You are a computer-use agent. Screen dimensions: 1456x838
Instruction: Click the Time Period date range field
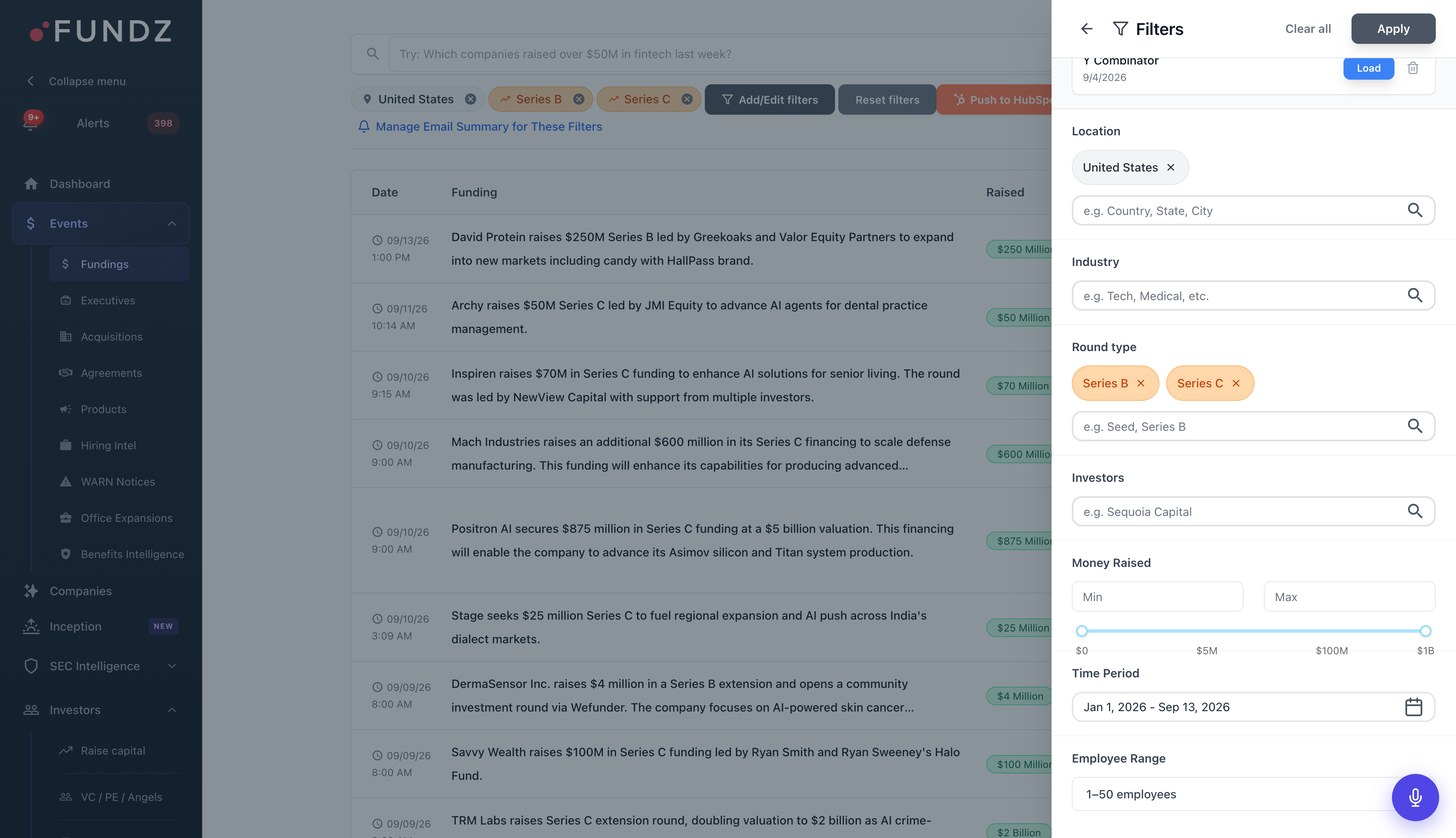pos(1253,707)
